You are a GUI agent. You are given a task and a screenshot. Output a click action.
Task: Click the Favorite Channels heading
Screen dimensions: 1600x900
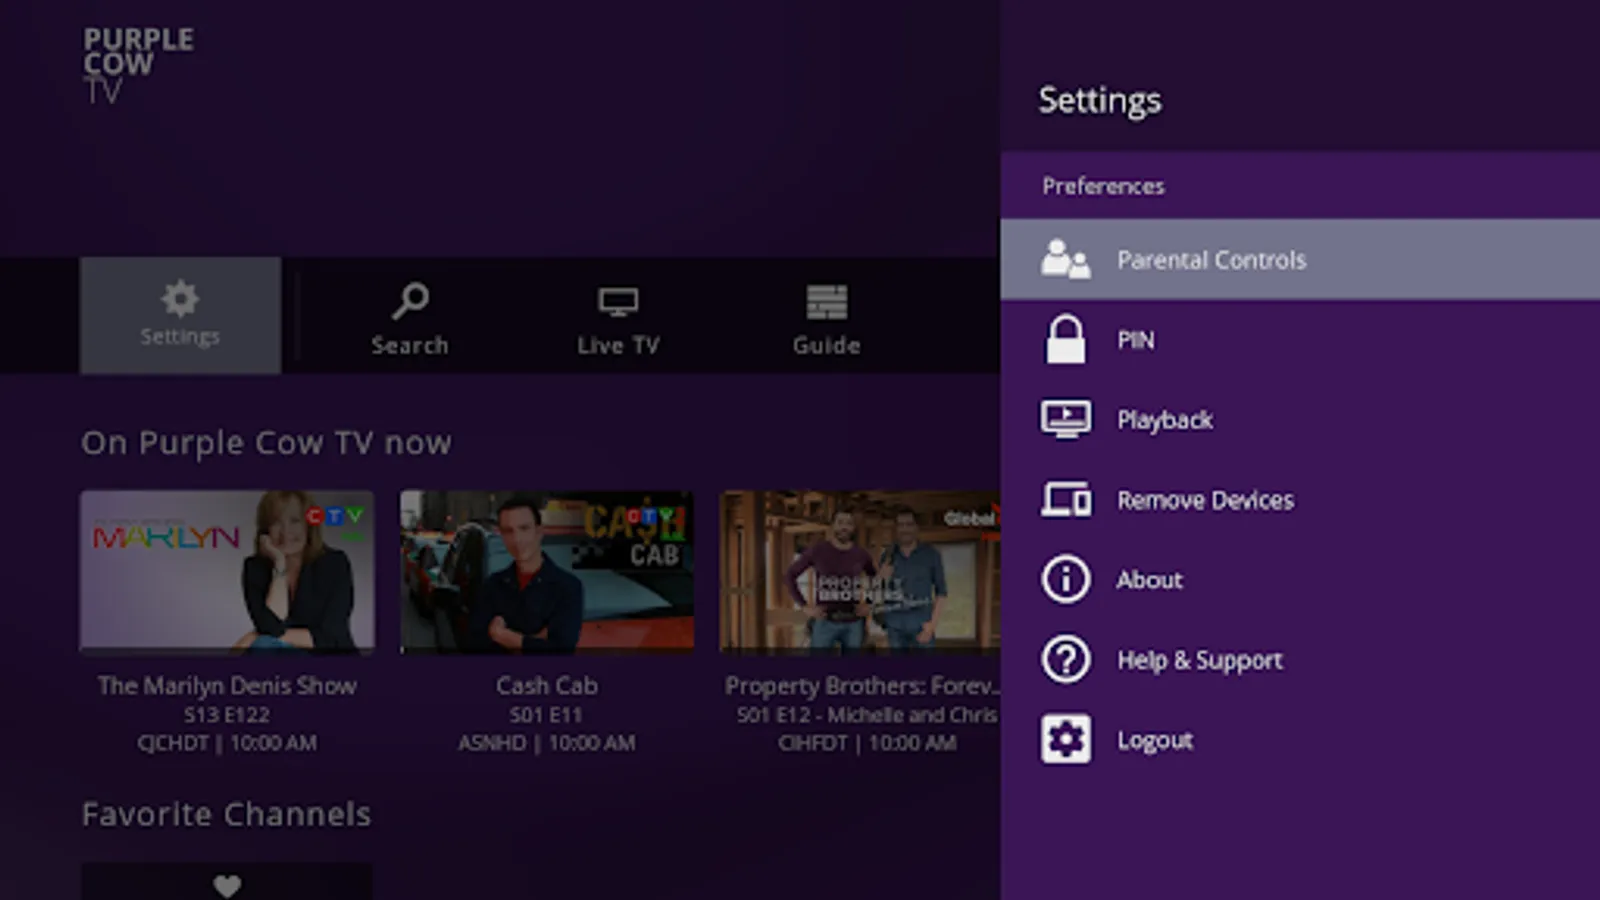tap(226, 814)
